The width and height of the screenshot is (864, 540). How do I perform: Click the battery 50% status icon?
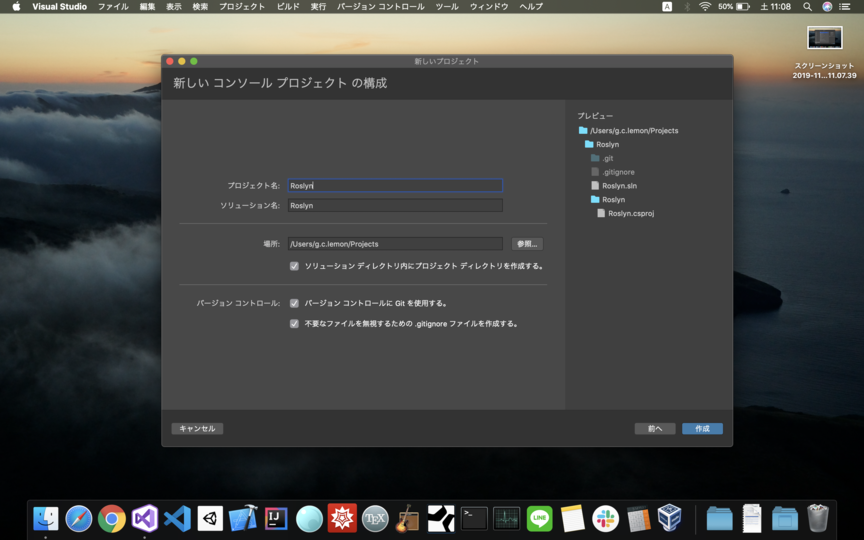(x=734, y=7)
